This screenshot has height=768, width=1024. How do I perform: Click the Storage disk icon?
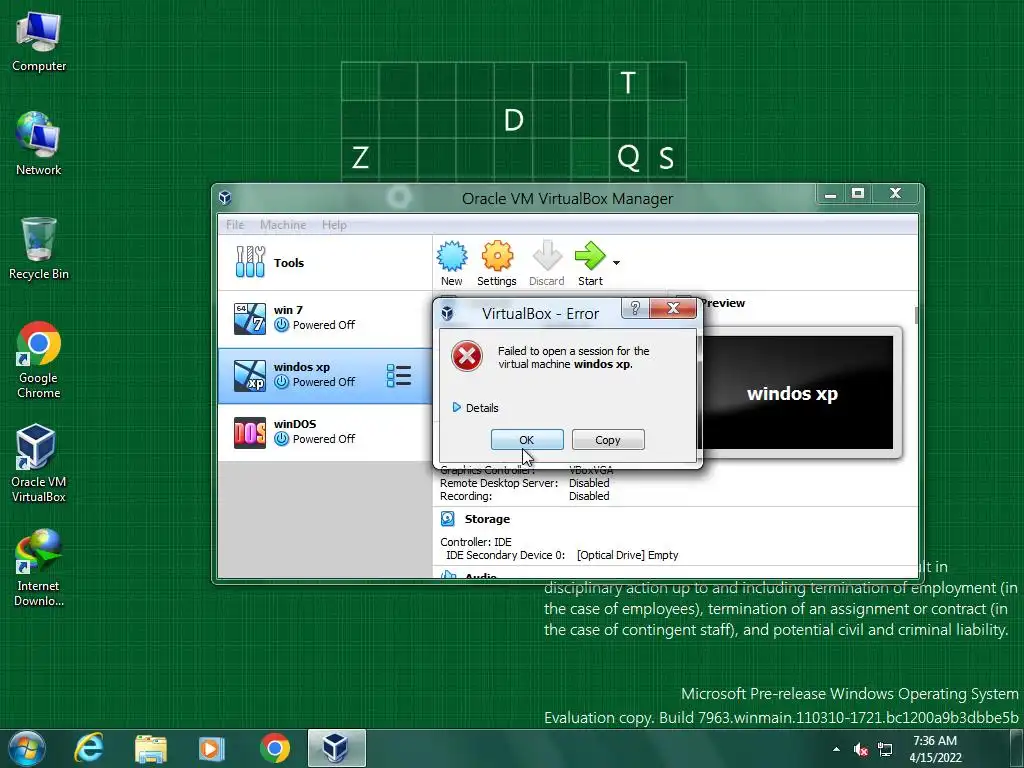pos(448,519)
